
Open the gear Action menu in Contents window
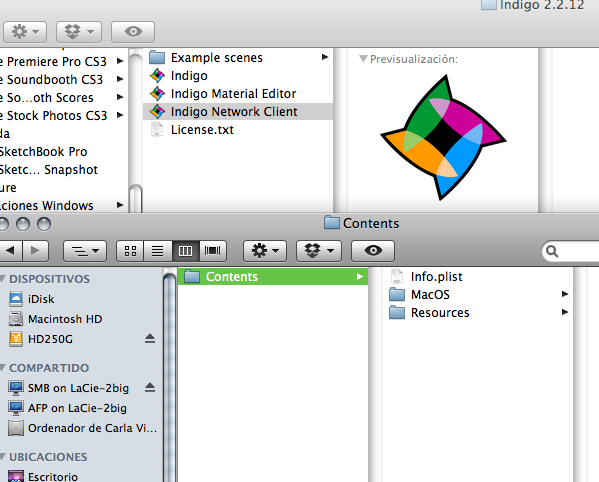click(x=265, y=251)
